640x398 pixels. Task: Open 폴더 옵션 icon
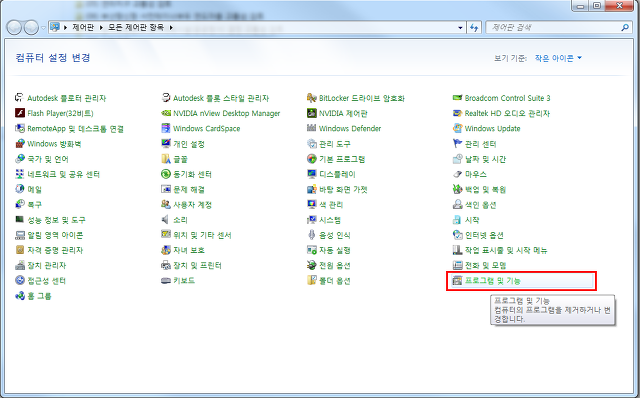tap(311, 280)
